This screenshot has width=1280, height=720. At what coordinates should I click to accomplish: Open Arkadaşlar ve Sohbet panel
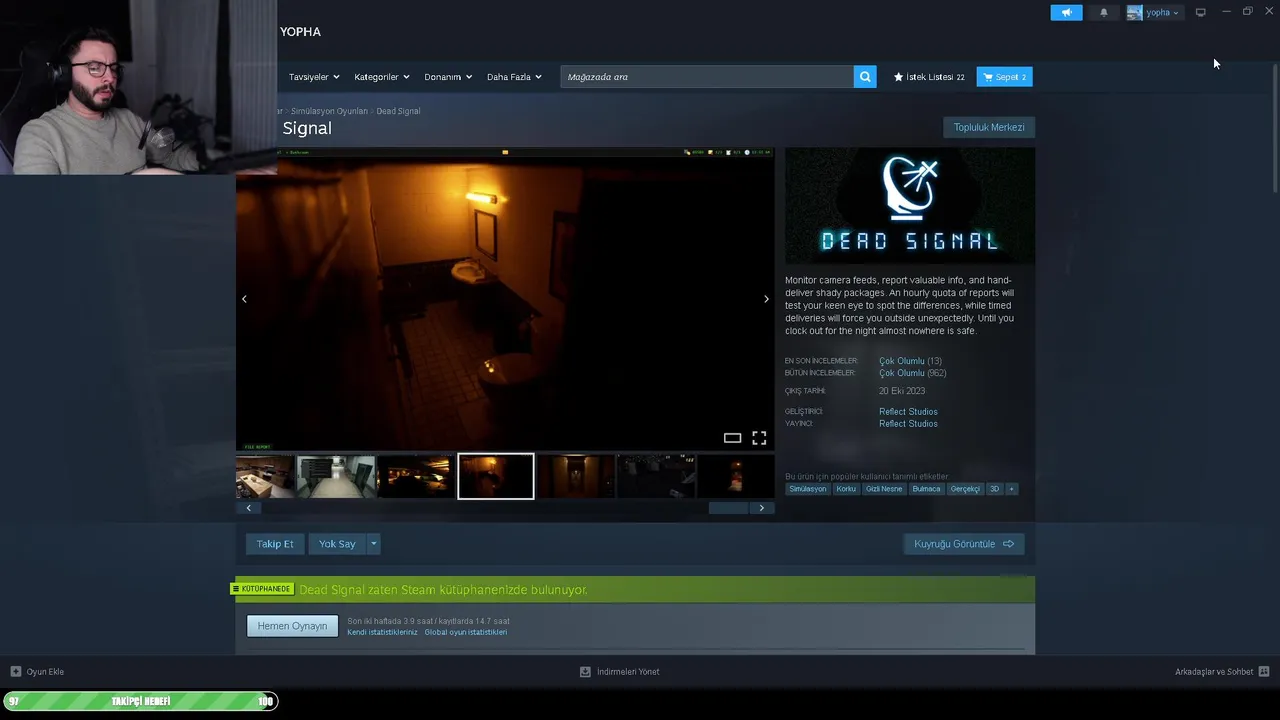[1221, 672]
